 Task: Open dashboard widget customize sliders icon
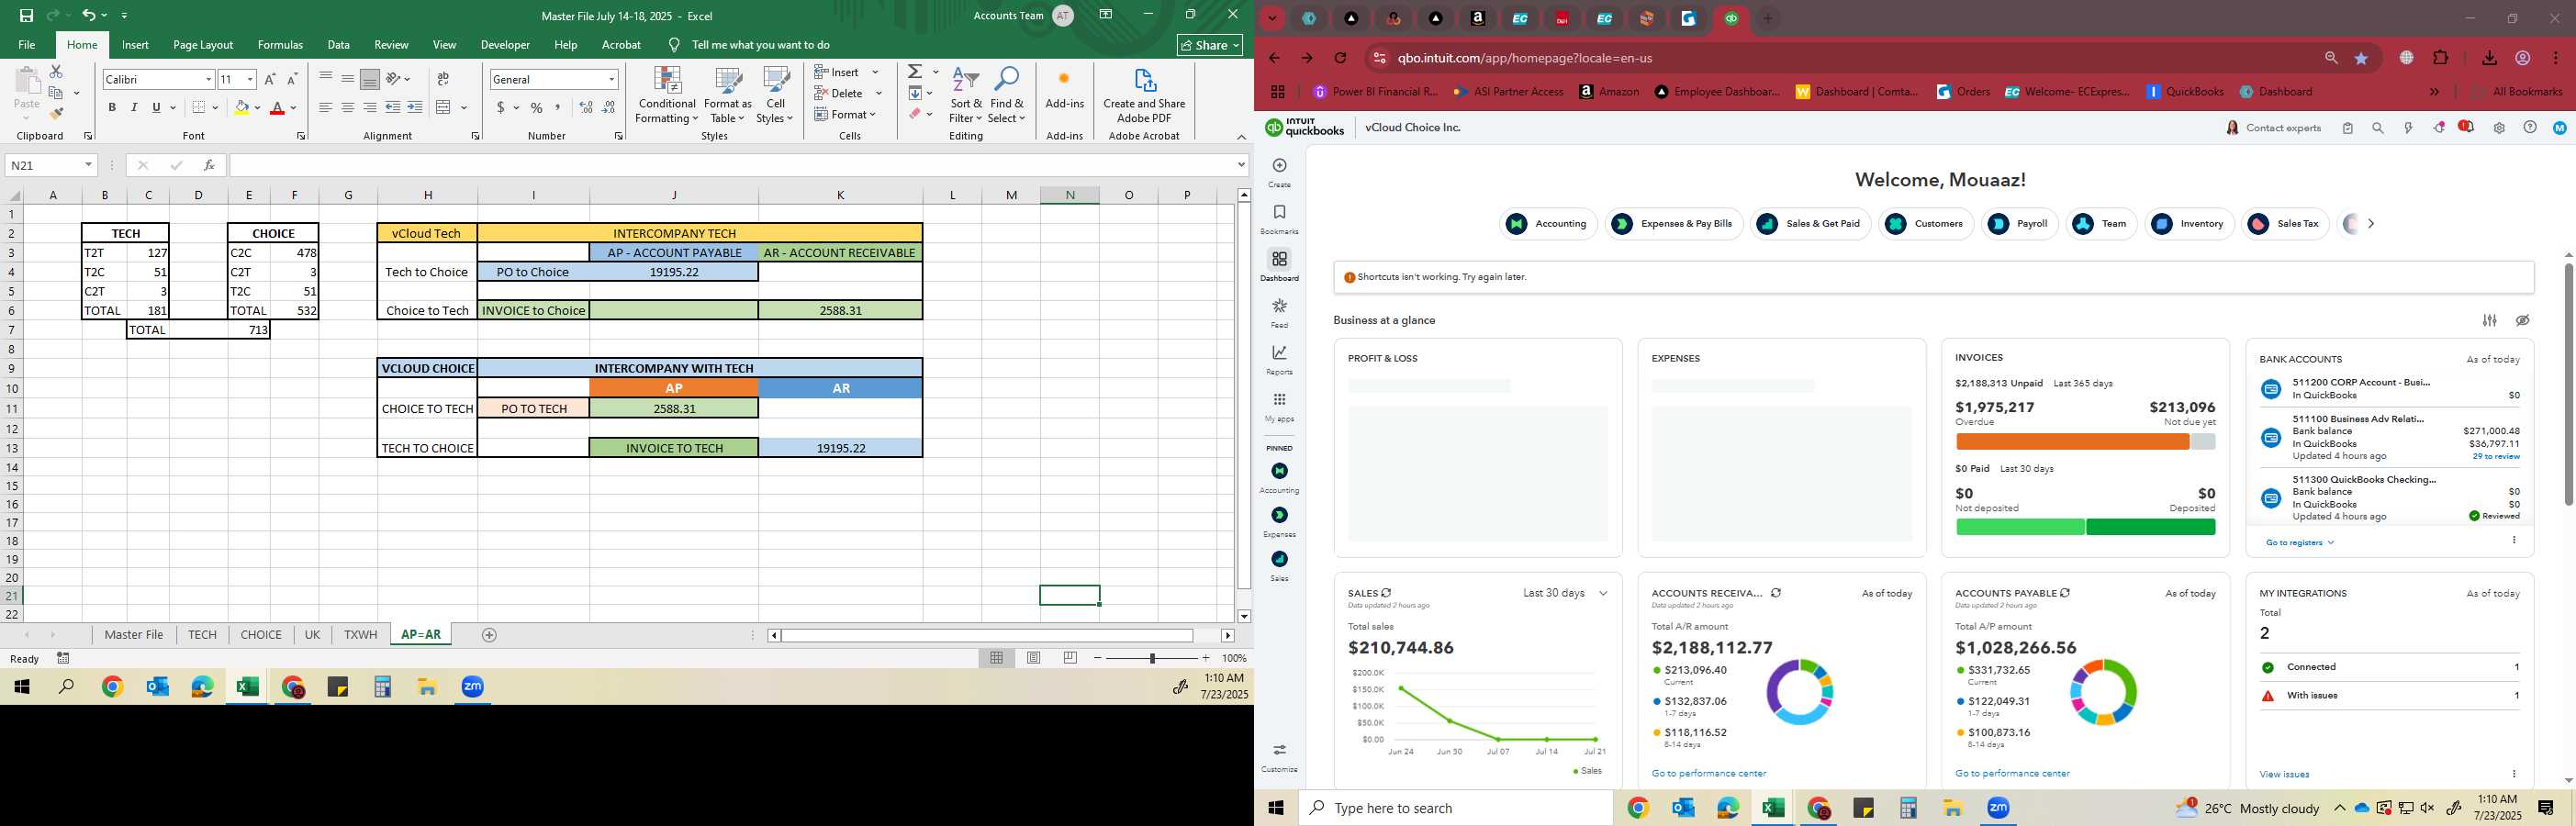click(2489, 321)
